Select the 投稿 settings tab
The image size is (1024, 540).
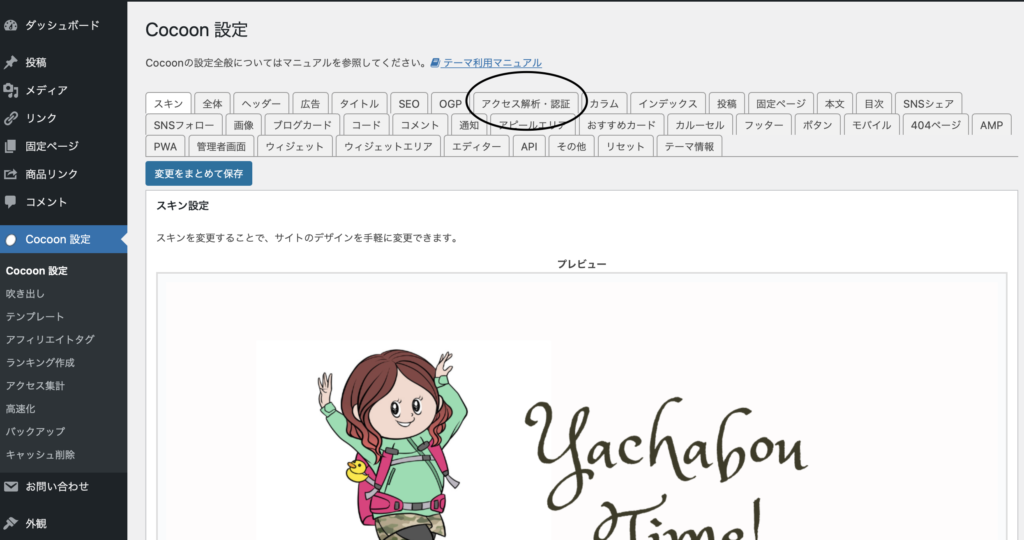click(727, 103)
